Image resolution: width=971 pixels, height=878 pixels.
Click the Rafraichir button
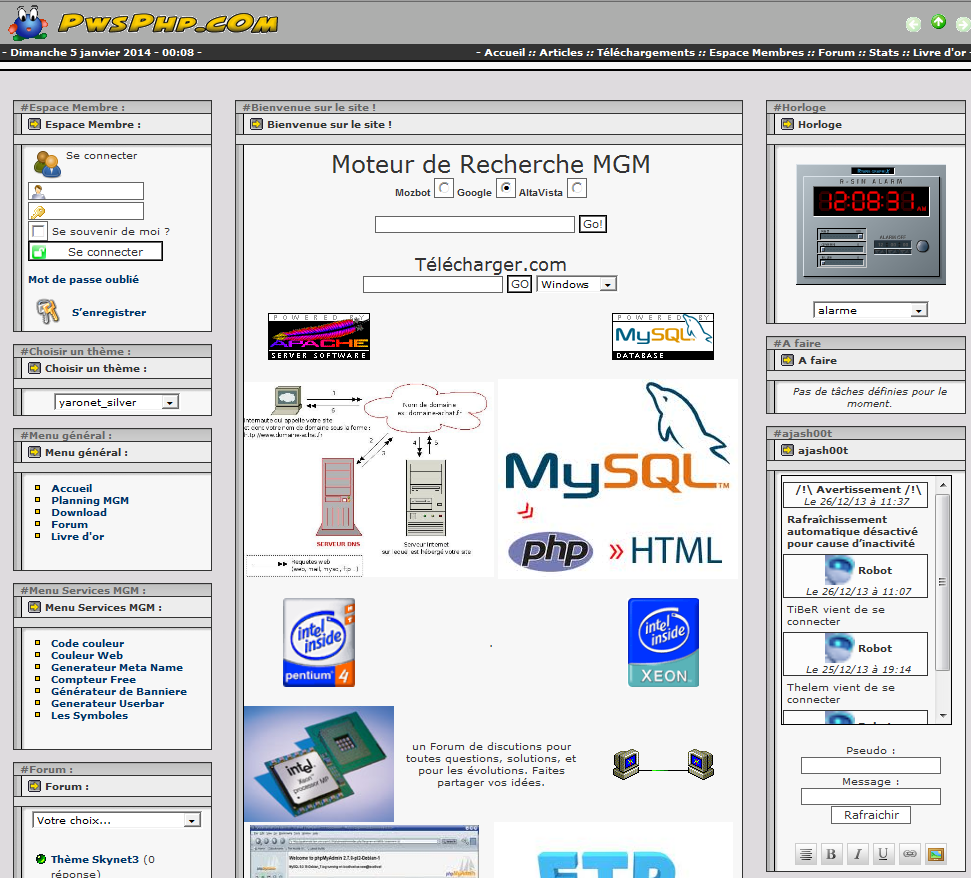click(x=871, y=815)
